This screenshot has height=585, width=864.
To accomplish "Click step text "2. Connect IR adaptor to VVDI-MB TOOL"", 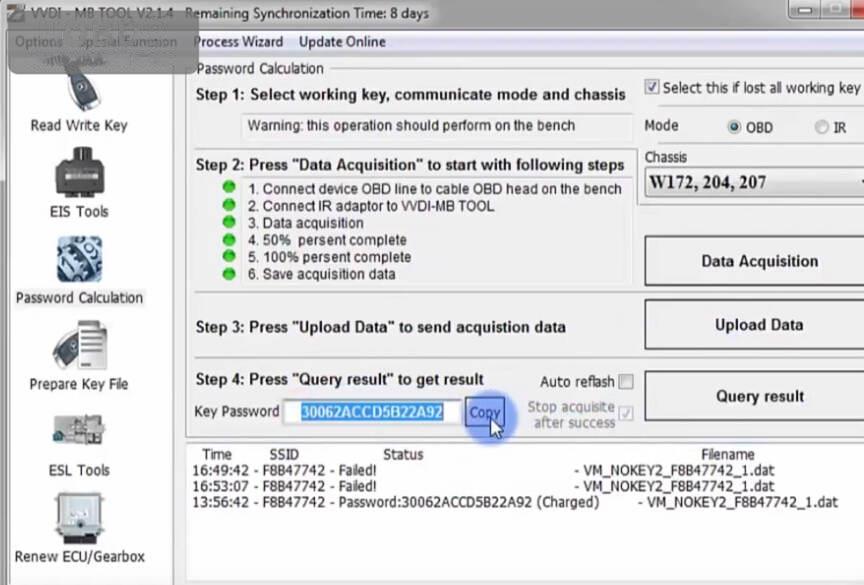I will [x=371, y=206].
